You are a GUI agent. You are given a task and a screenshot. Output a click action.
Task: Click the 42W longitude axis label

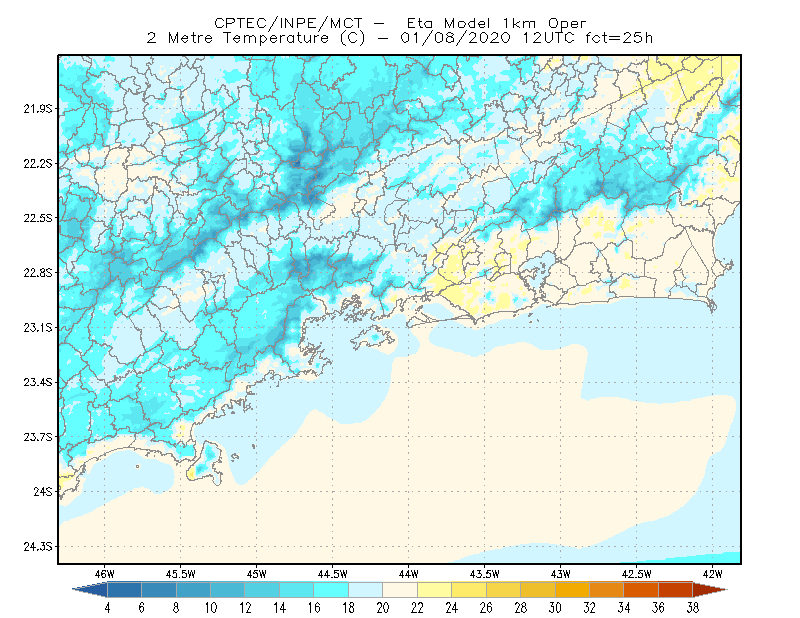coord(712,574)
